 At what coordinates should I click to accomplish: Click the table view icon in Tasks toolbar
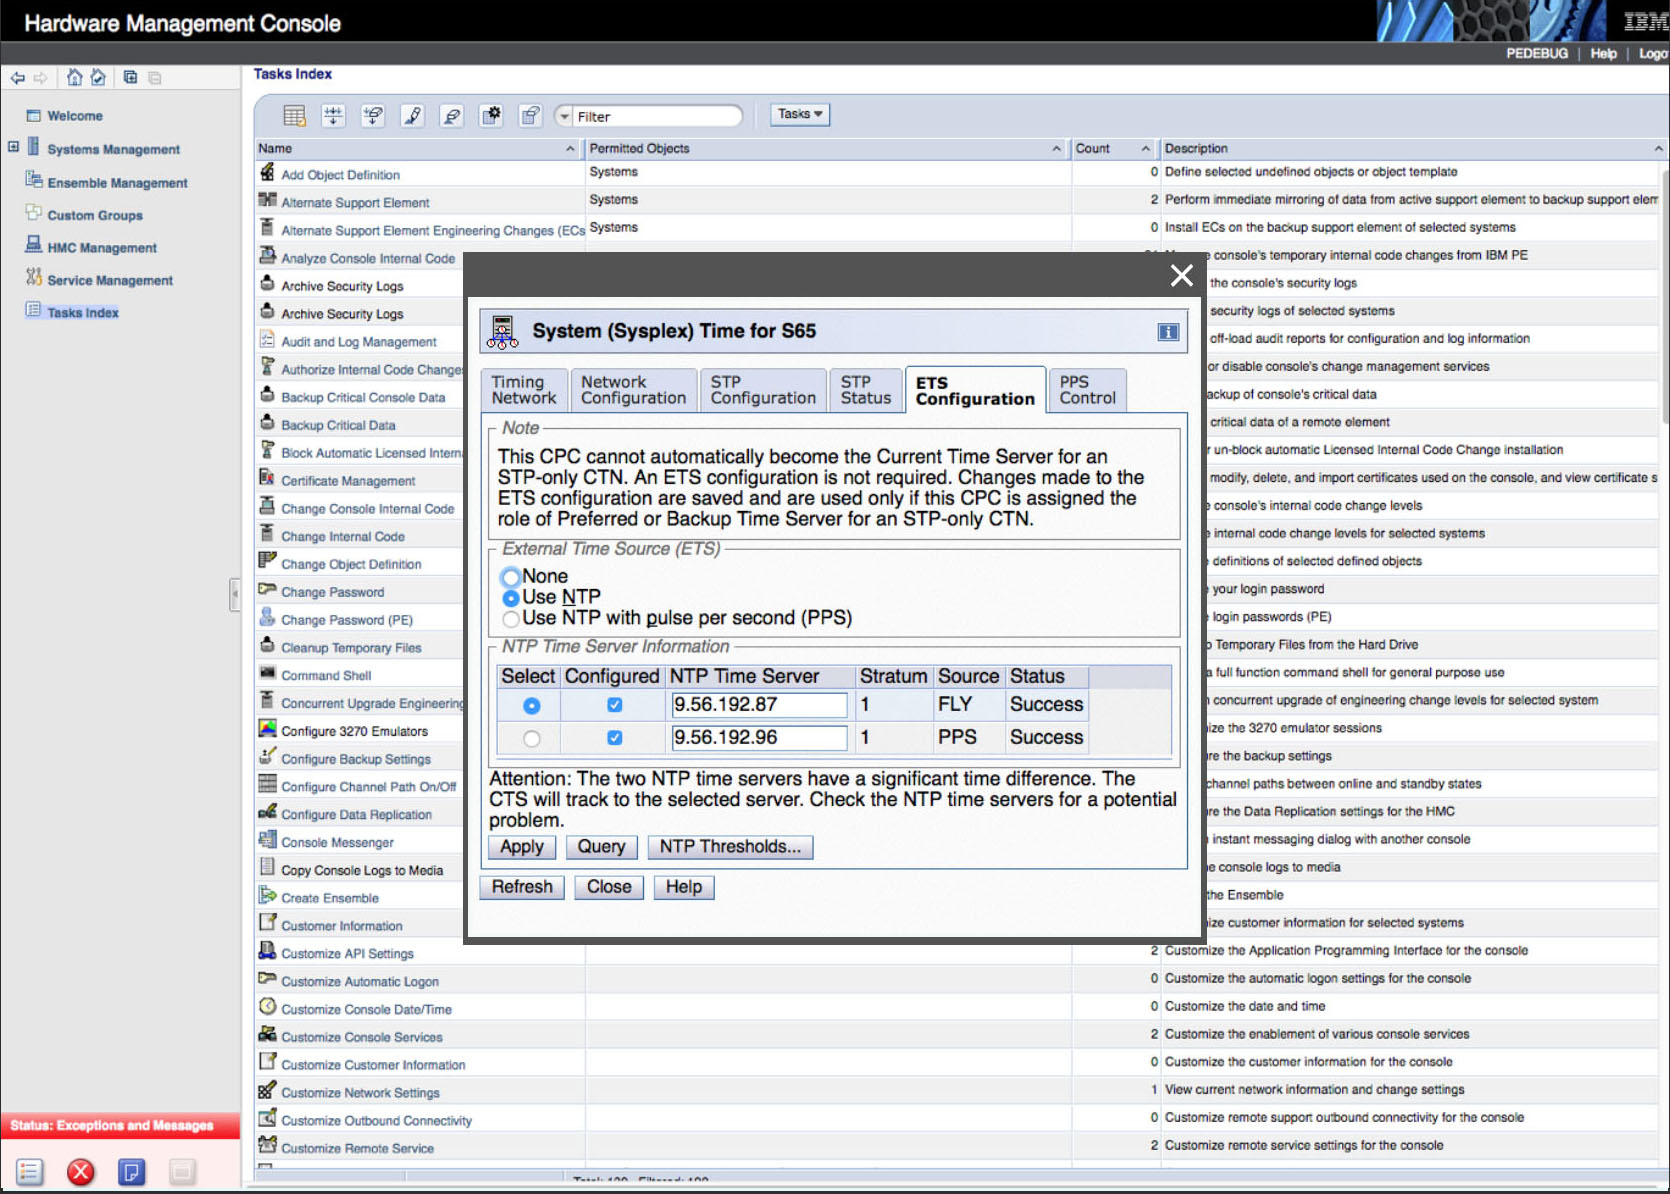(x=294, y=116)
